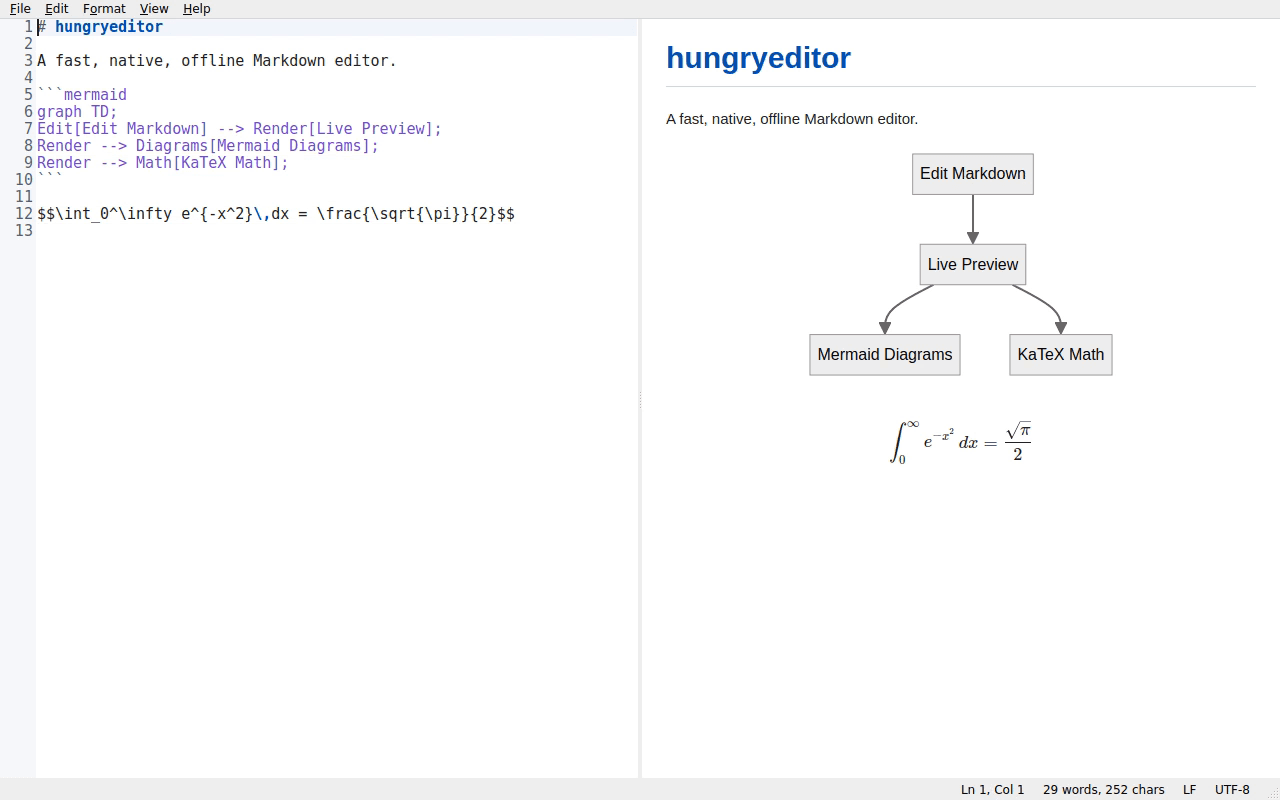Image resolution: width=1280 pixels, height=800 pixels.
Task: Click the 'LF' line ending indicator
Action: pyautogui.click(x=1190, y=790)
